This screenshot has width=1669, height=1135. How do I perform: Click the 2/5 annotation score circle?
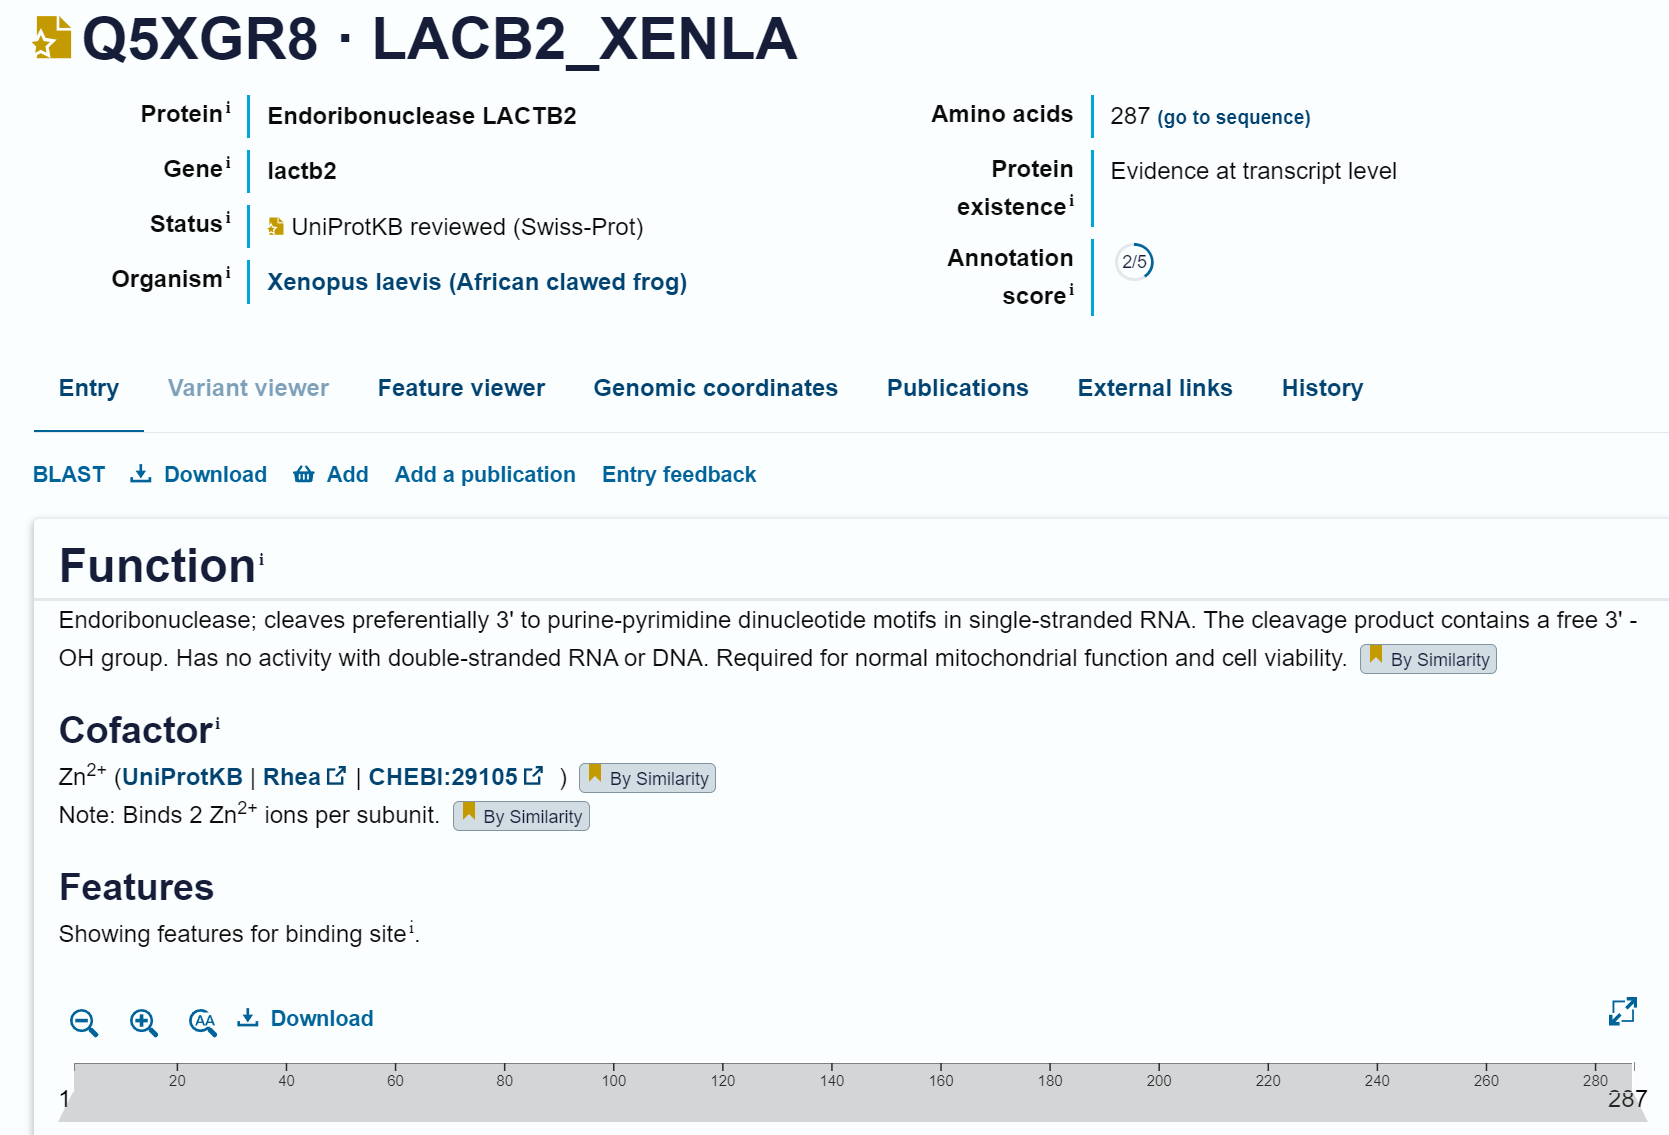[1134, 262]
